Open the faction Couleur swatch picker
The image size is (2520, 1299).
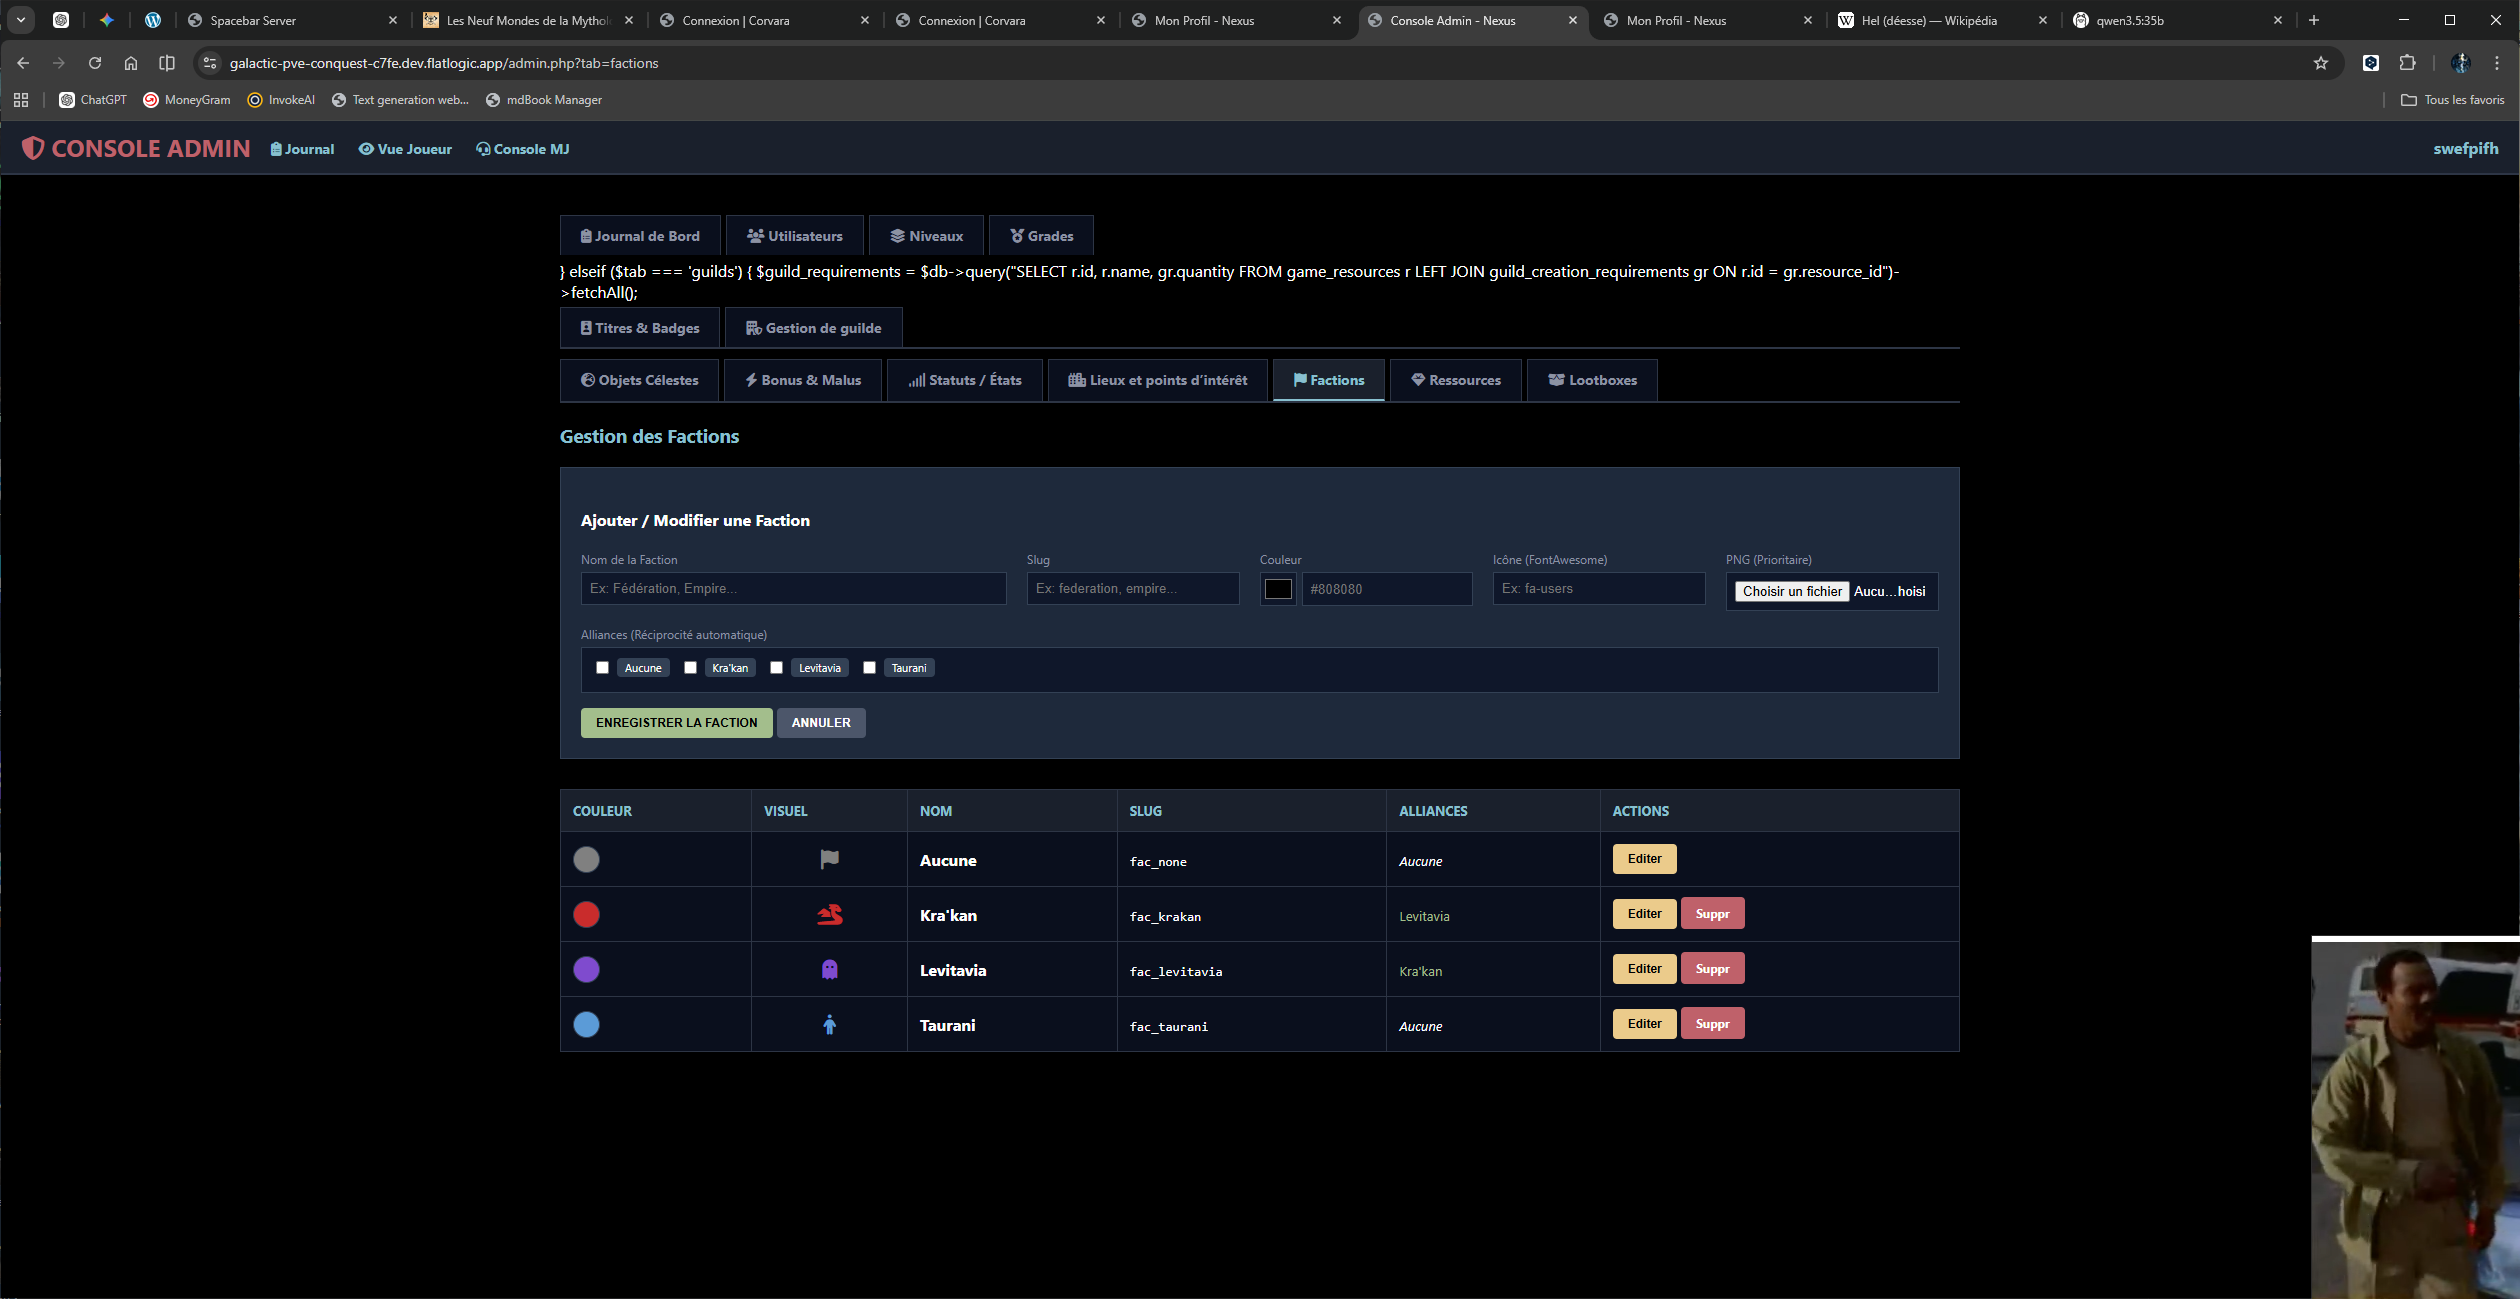[1278, 589]
